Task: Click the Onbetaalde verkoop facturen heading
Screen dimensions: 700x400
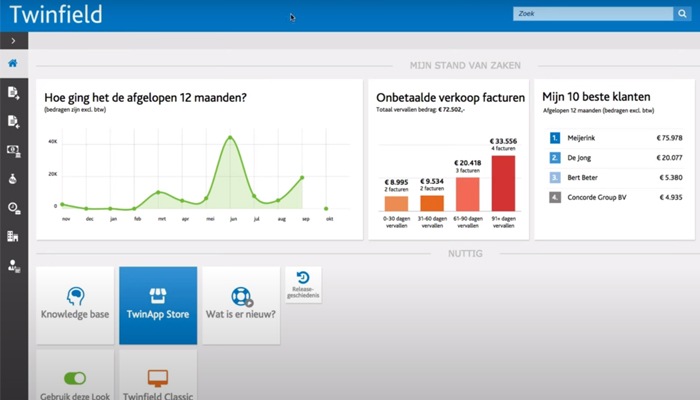Action: (x=450, y=97)
